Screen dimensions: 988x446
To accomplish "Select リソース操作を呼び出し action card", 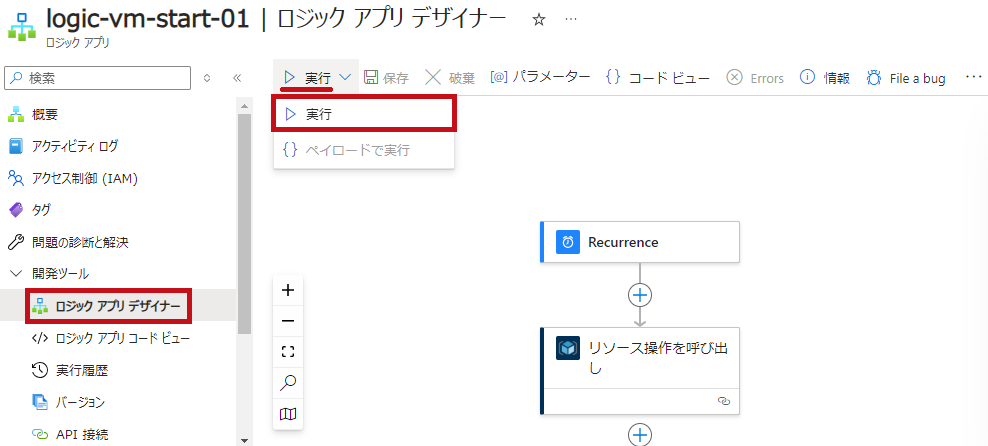I will point(640,370).
